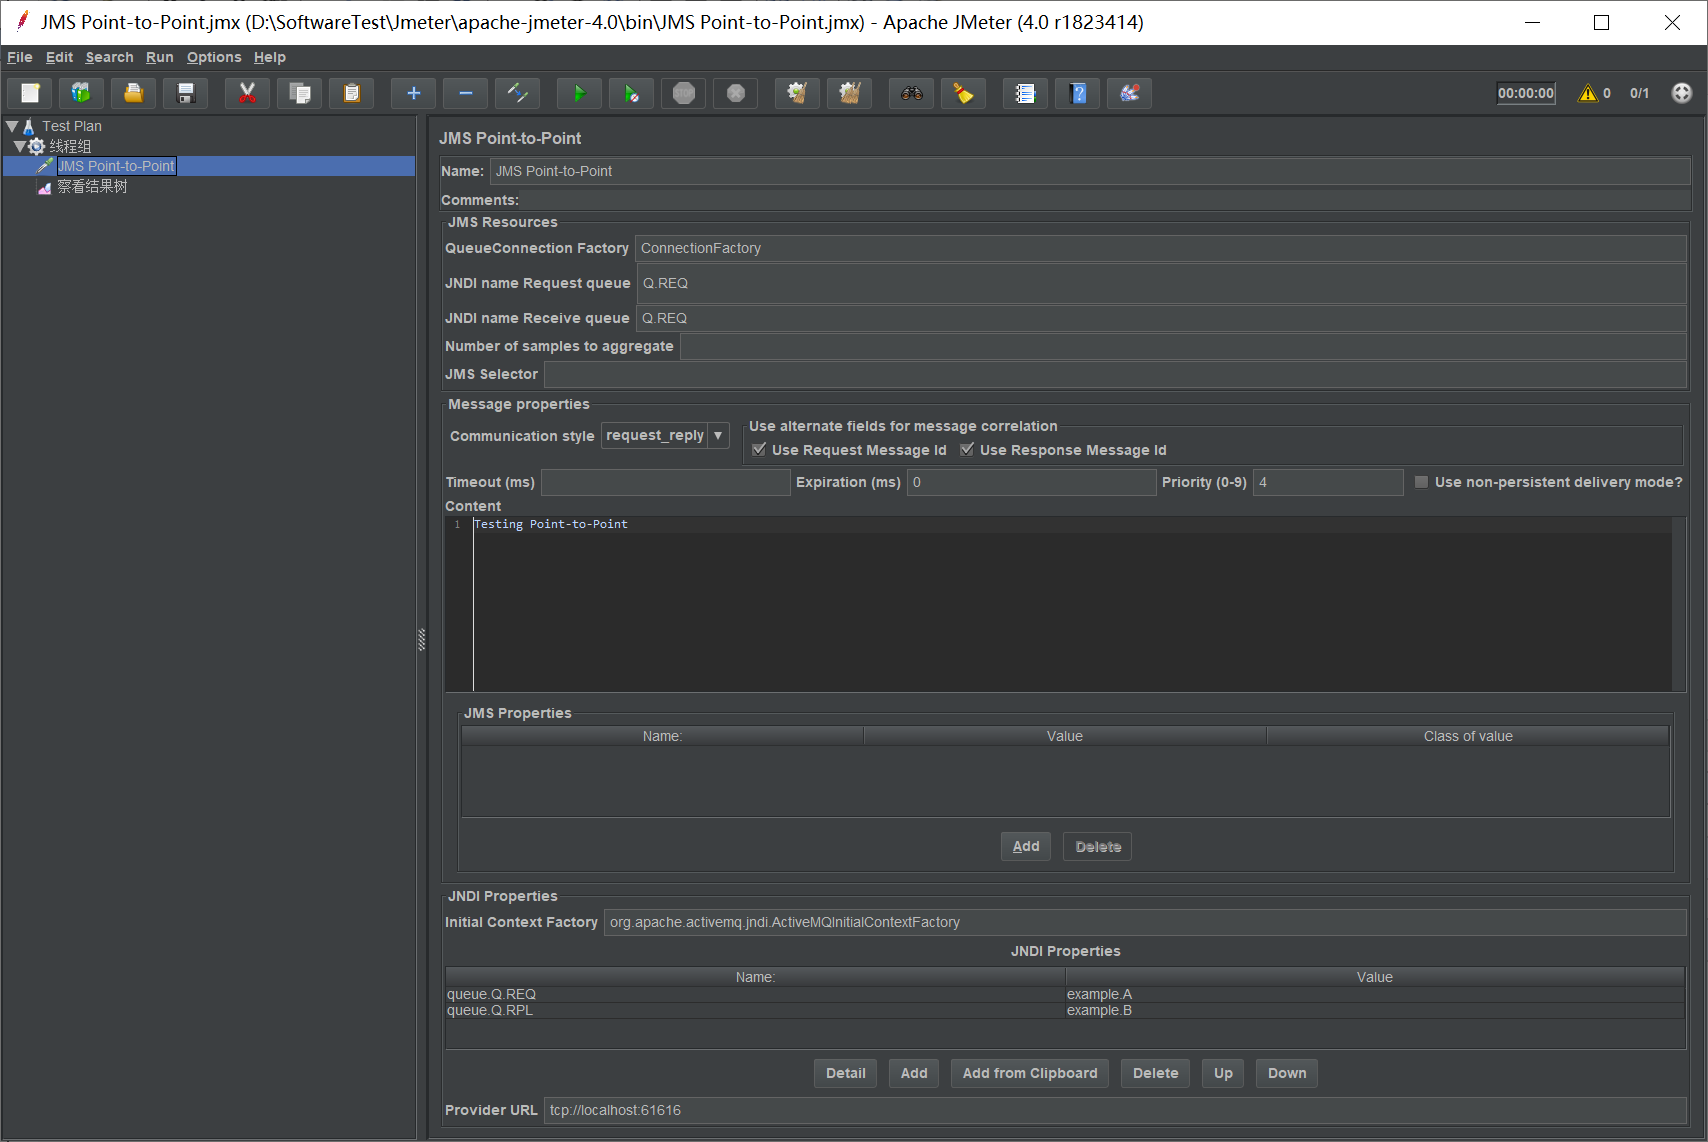The image size is (1708, 1142).
Task: Click the Paste clipboard icon
Action: [351, 93]
